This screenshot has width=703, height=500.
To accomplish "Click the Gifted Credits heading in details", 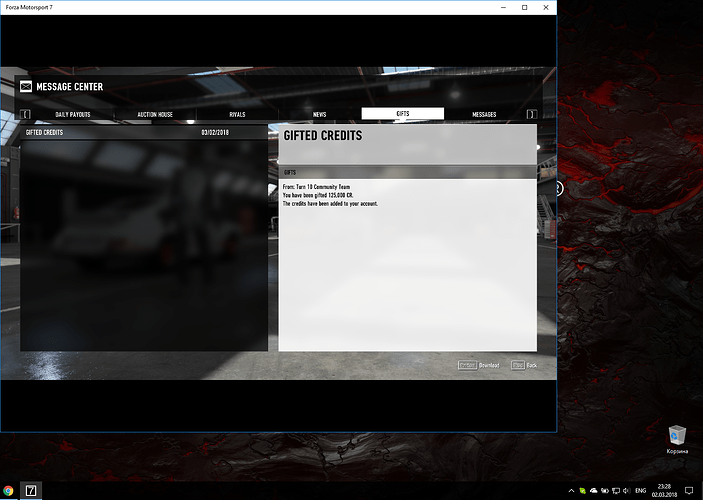I will (323, 135).
